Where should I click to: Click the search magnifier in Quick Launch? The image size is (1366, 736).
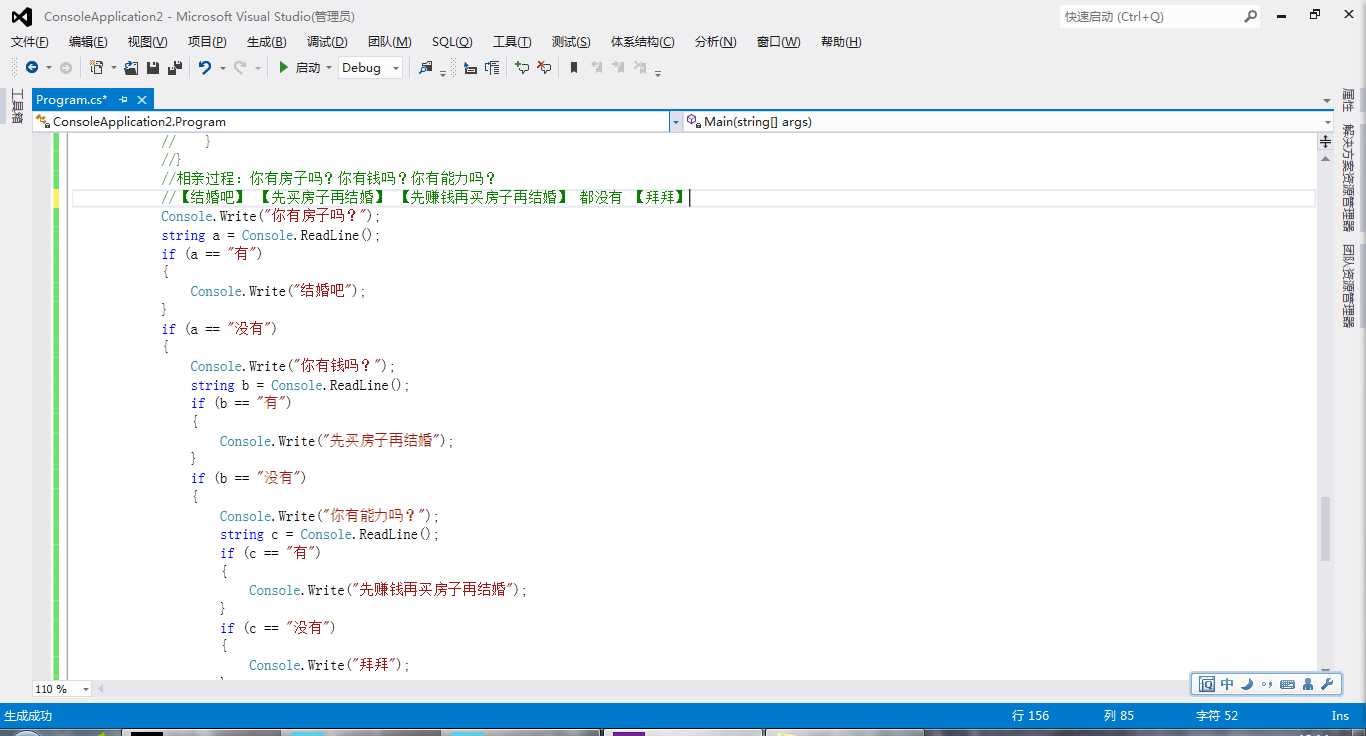tap(1250, 16)
